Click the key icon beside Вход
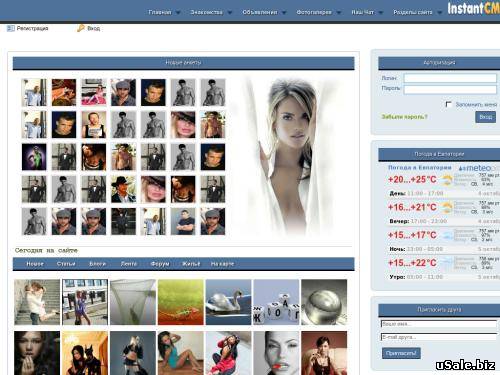 click(81, 28)
